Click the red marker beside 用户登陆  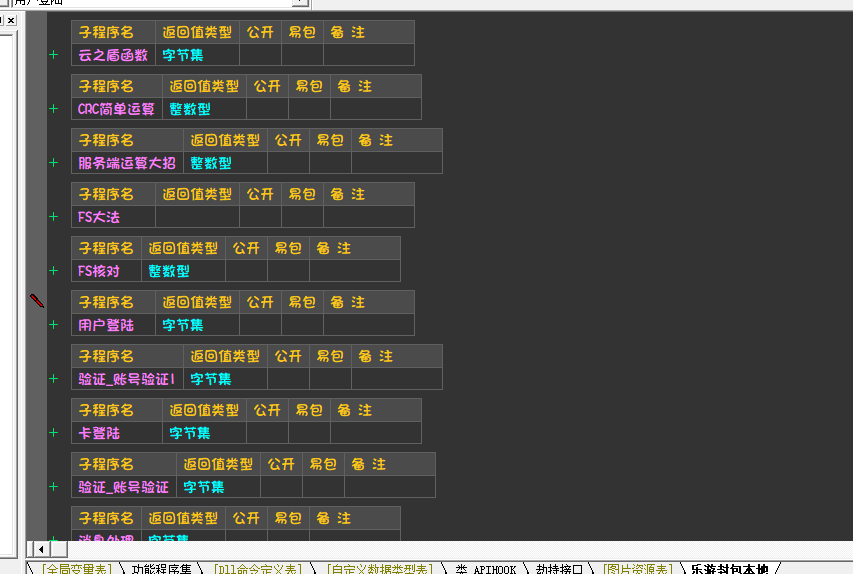coord(37,300)
